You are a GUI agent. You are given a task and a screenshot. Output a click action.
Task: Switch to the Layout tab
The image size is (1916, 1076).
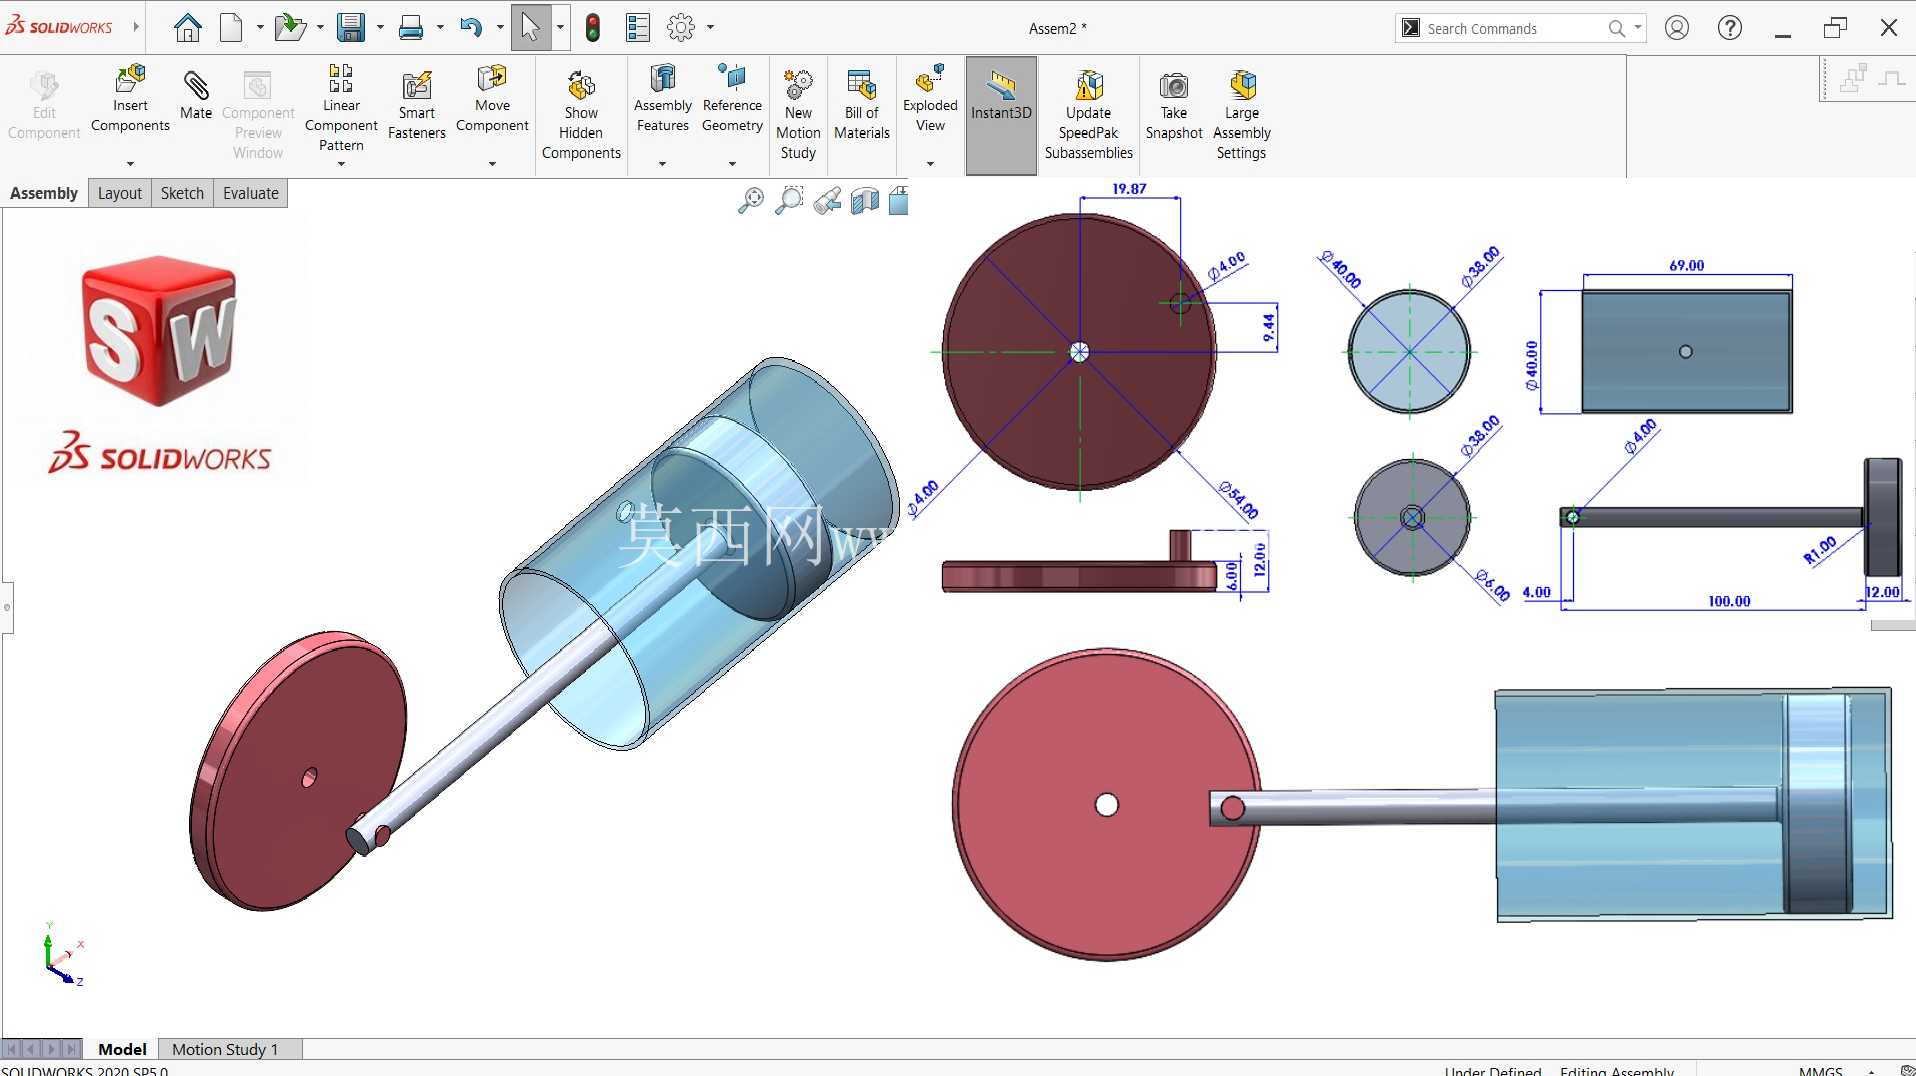[x=120, y=193]
